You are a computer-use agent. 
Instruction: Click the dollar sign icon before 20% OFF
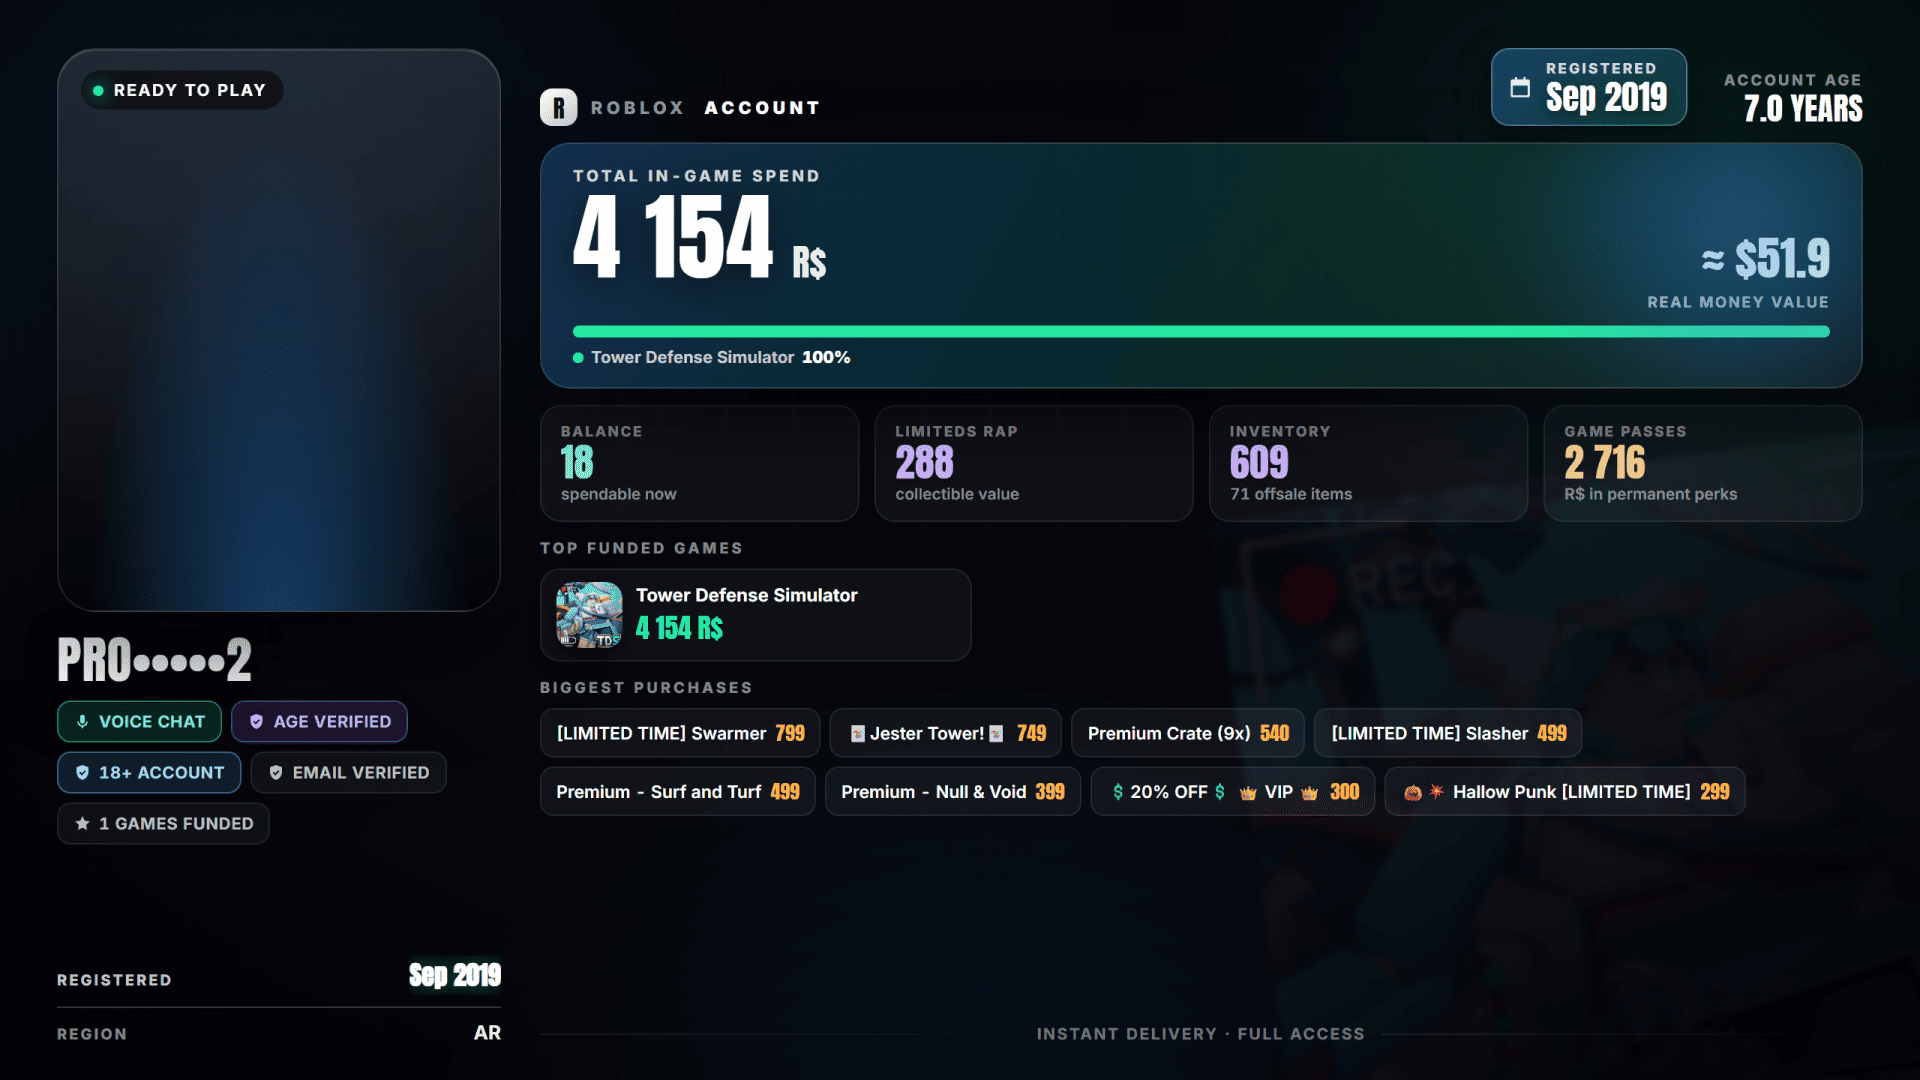coord(1118,792)
